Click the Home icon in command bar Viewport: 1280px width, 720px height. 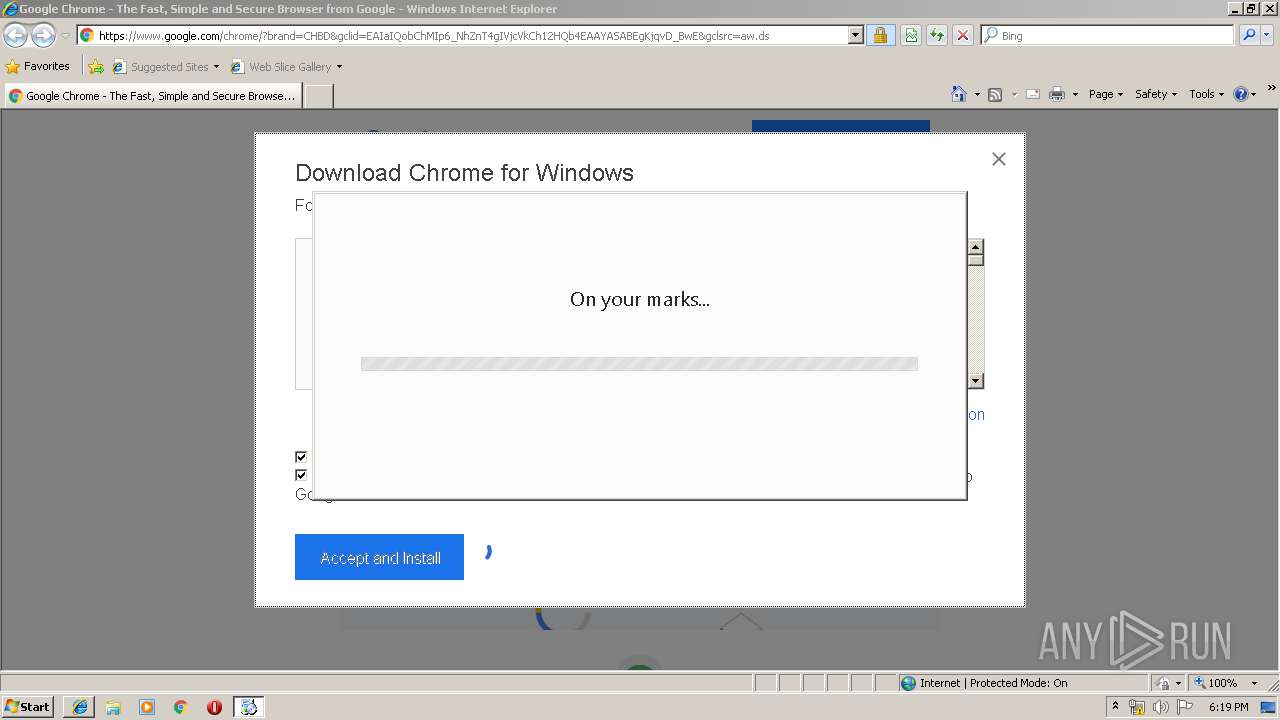coord(959,94)
